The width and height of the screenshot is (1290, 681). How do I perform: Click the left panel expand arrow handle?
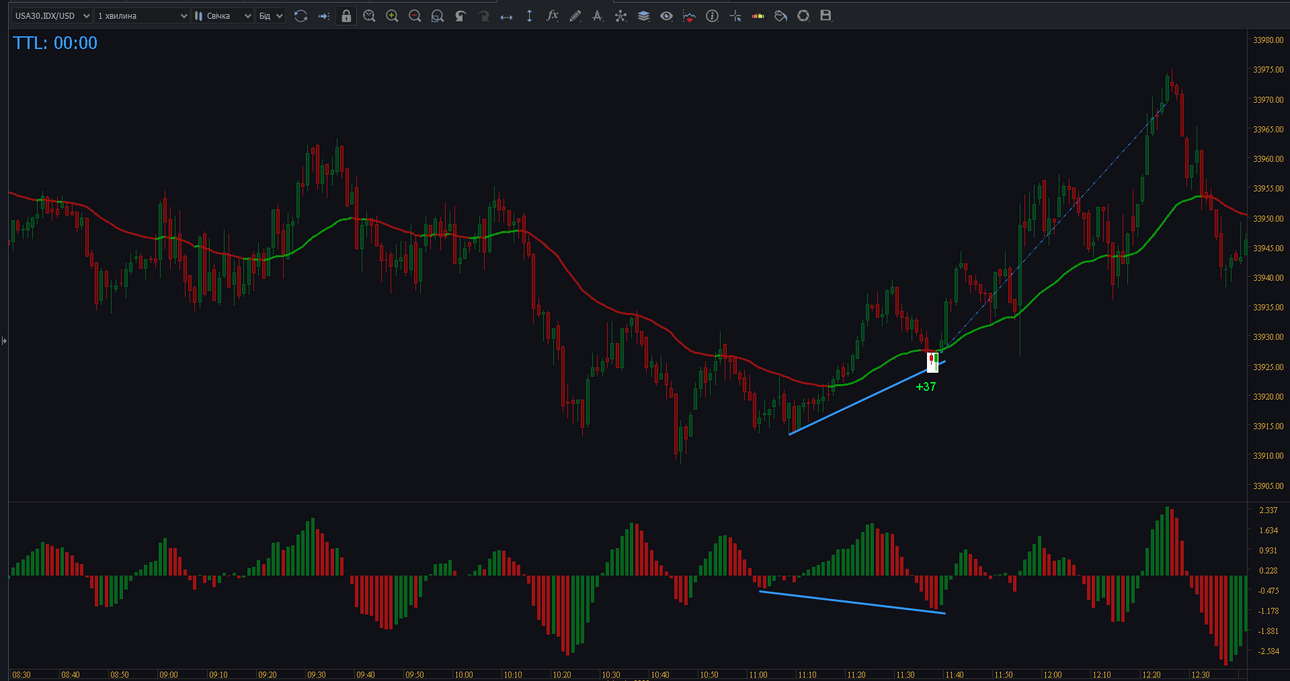click(x=4, y=341)
